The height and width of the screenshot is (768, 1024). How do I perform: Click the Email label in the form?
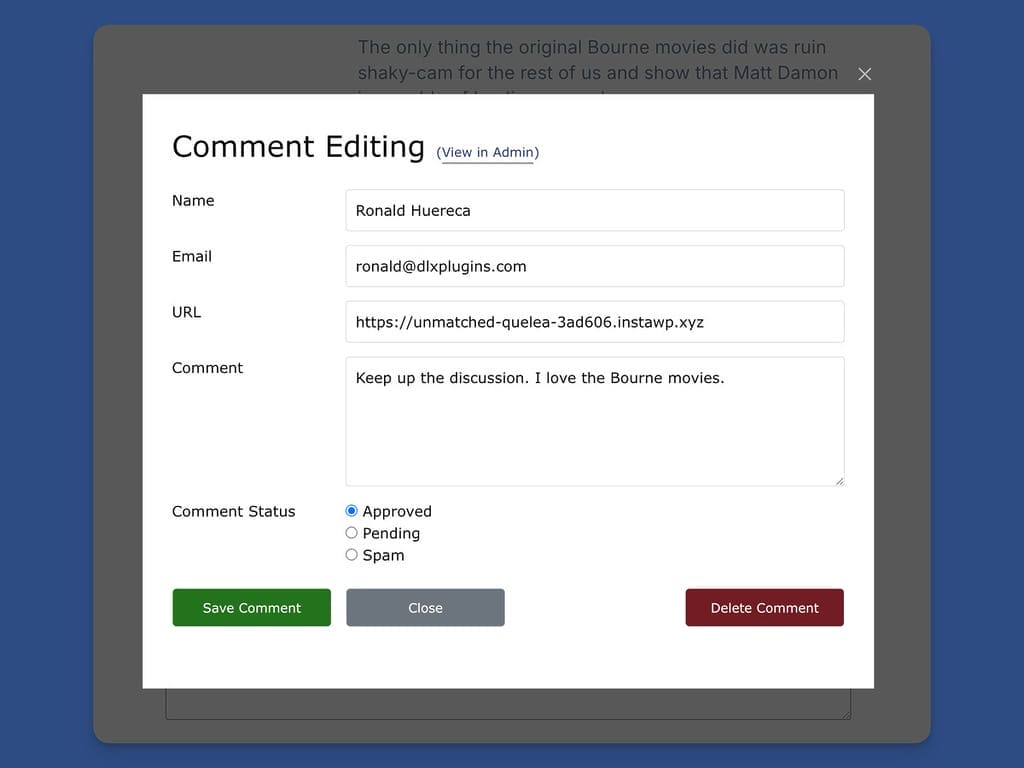(x=191, y=256)
